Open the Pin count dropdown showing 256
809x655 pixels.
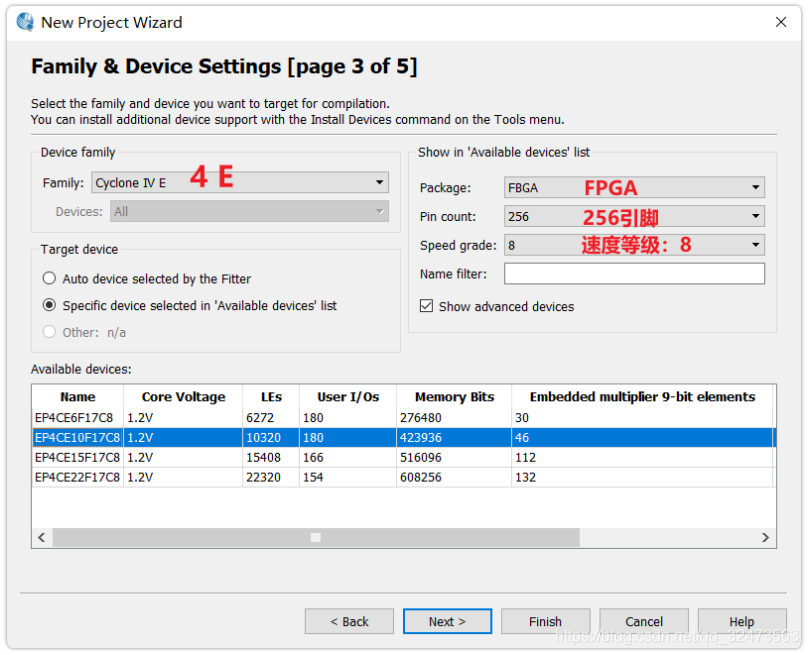tap(634, 216)
